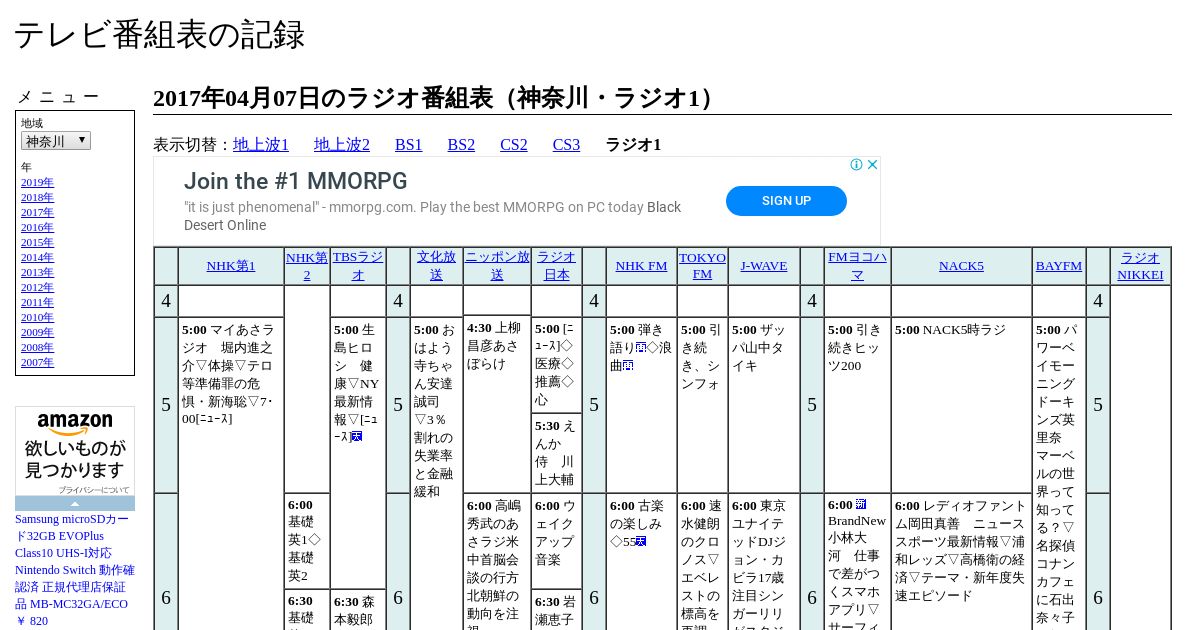The image size is (1200, 630).
Task: Switch view to CS3
Action: click(566, 144)
